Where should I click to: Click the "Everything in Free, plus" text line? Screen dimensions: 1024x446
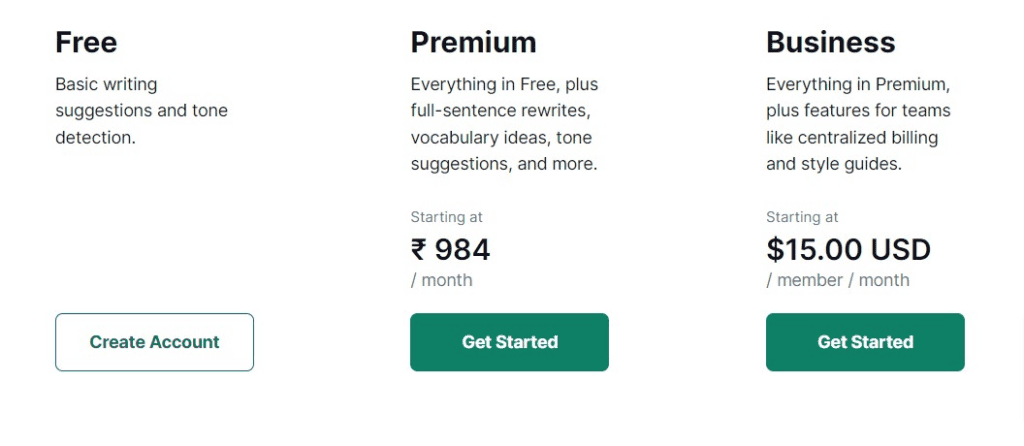(504, 84)
